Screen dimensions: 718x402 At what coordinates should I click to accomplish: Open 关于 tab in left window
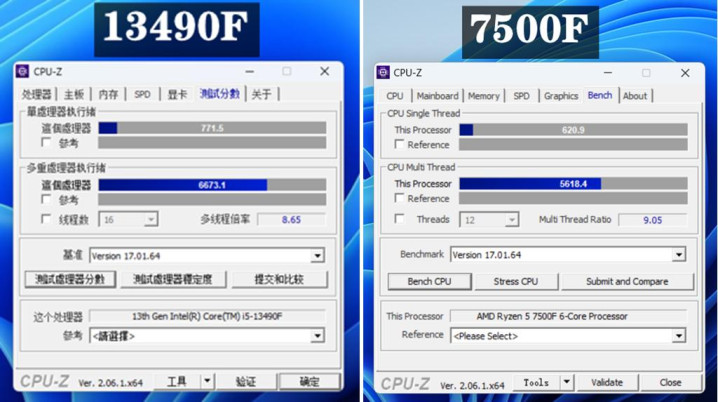(261, 95)
